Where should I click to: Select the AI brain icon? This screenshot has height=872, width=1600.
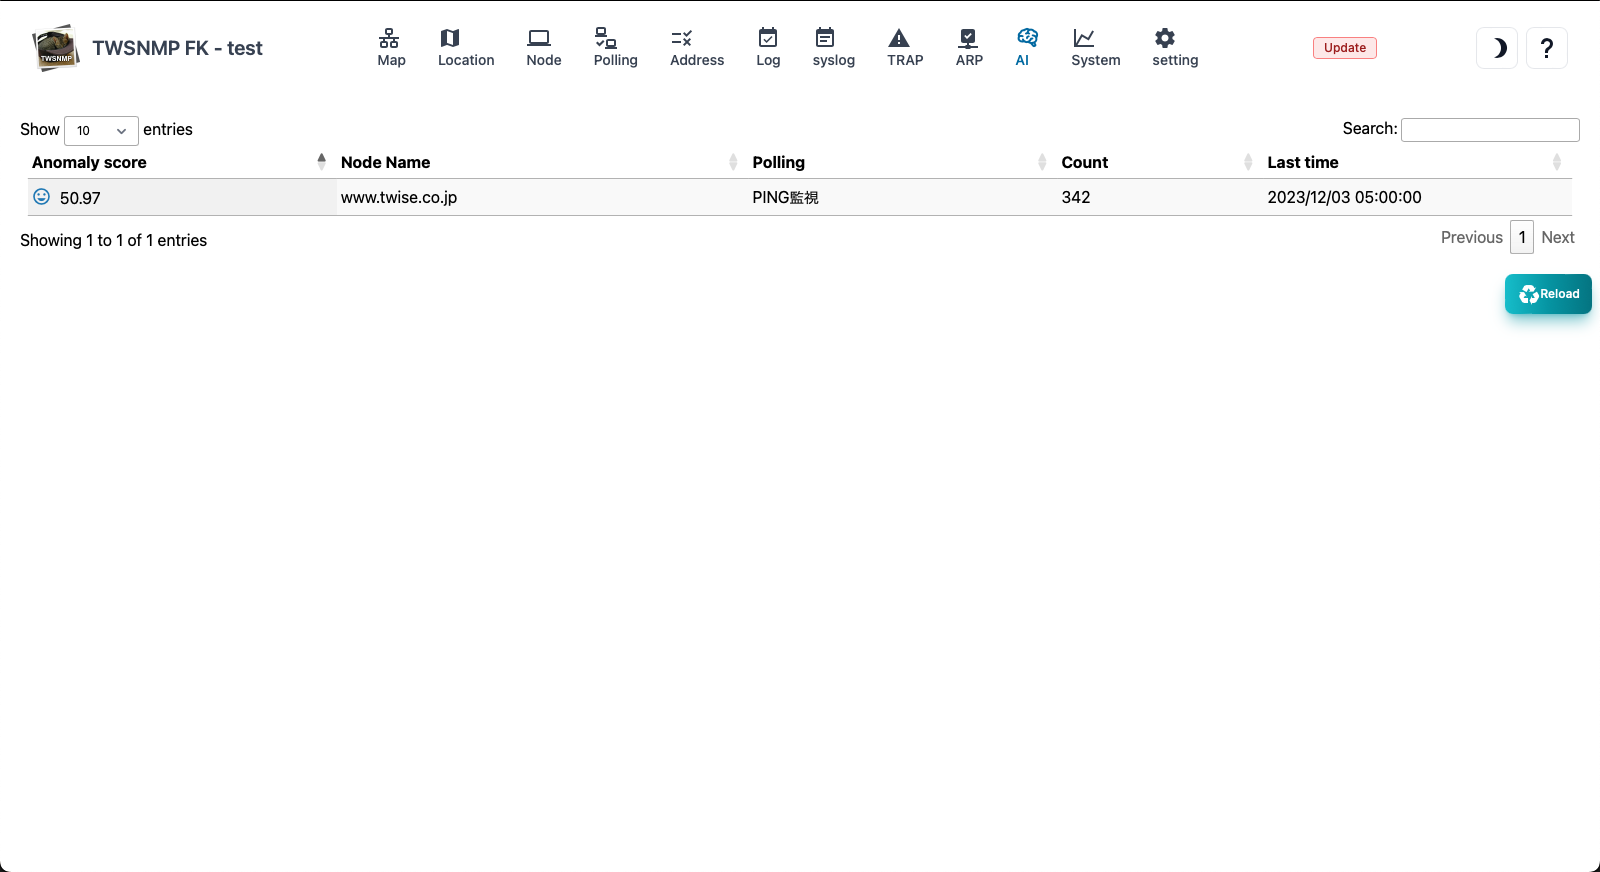pos(1027,39)
